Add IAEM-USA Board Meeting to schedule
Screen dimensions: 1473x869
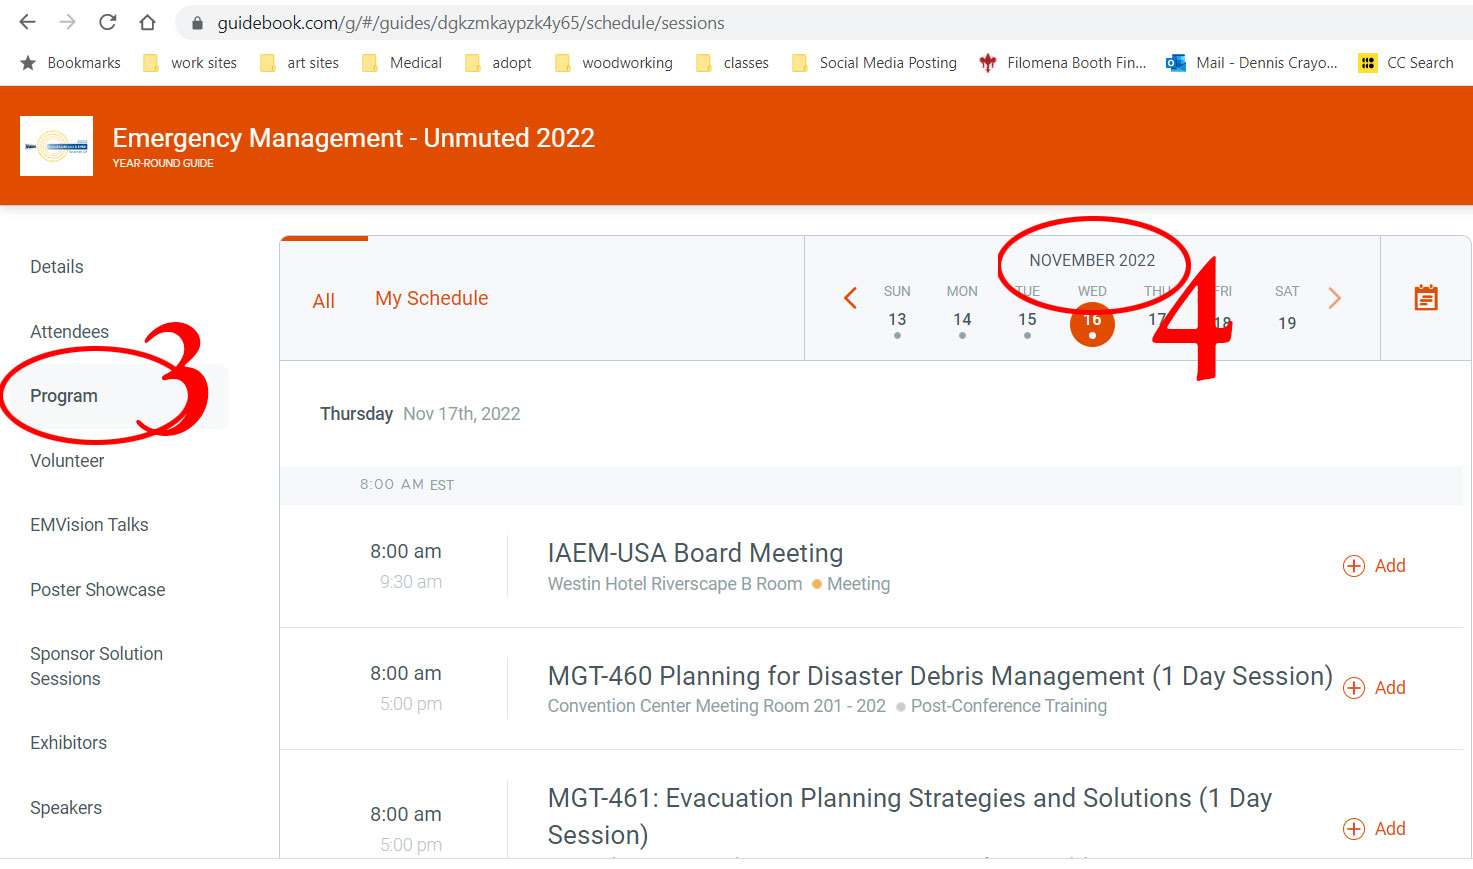pos(1375,566)
